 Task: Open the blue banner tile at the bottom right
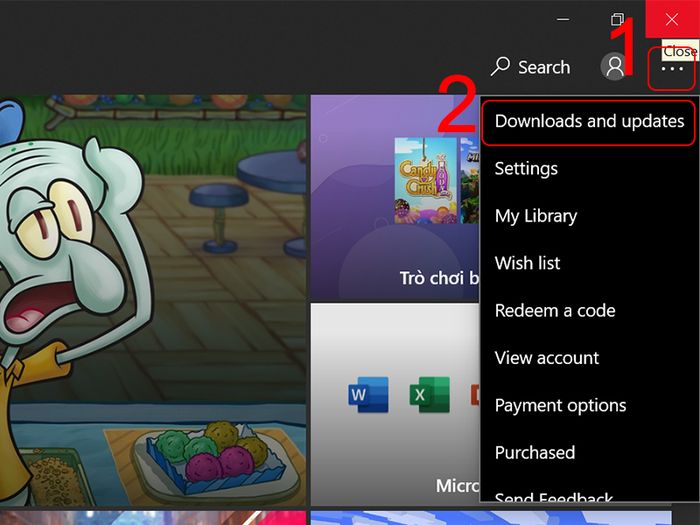point(491,518)
